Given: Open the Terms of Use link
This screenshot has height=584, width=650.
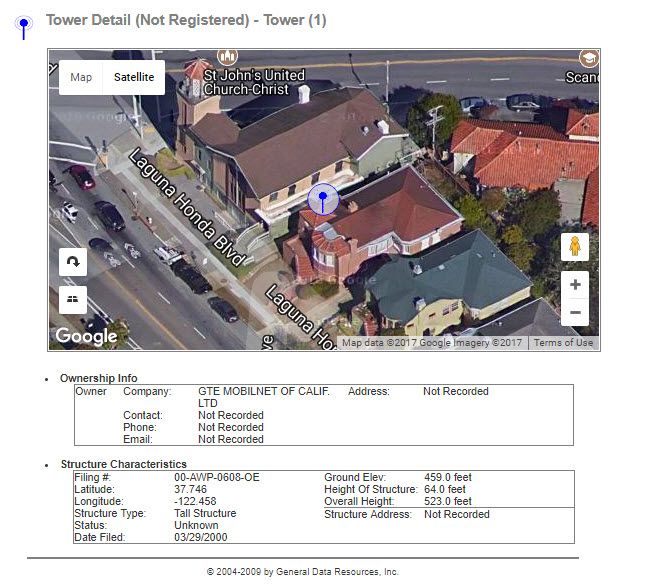Looking at the screenshot, I should point(563,343).
